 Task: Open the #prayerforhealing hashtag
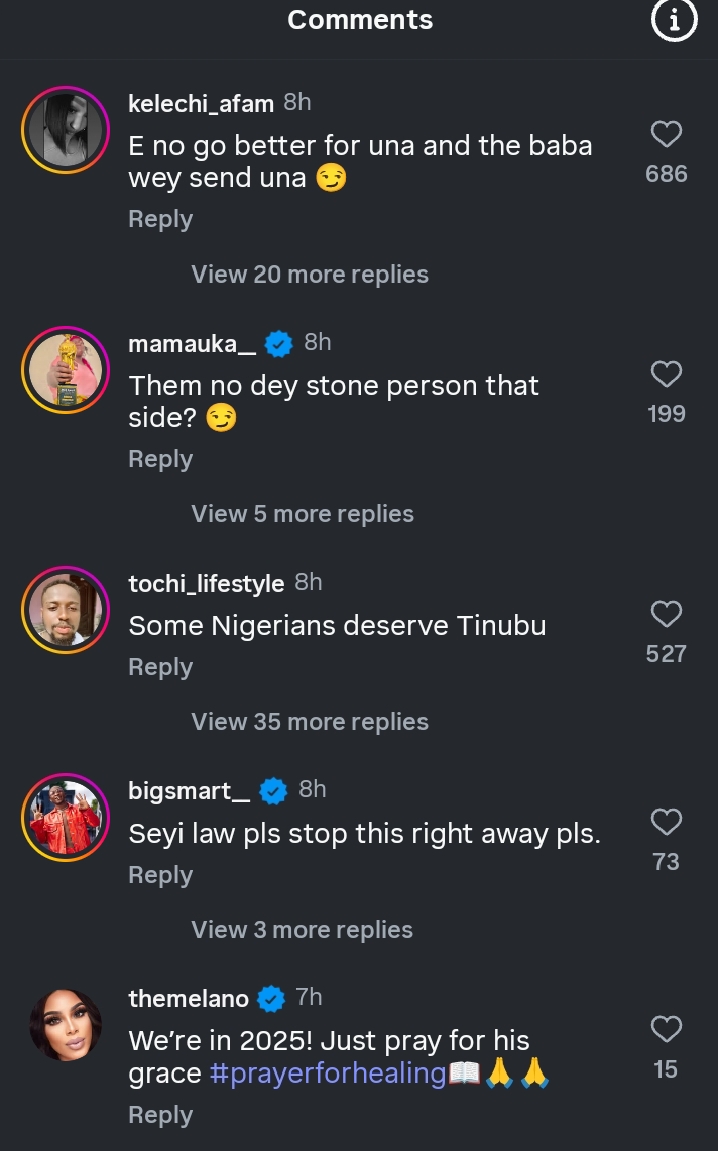(328, 1074)
